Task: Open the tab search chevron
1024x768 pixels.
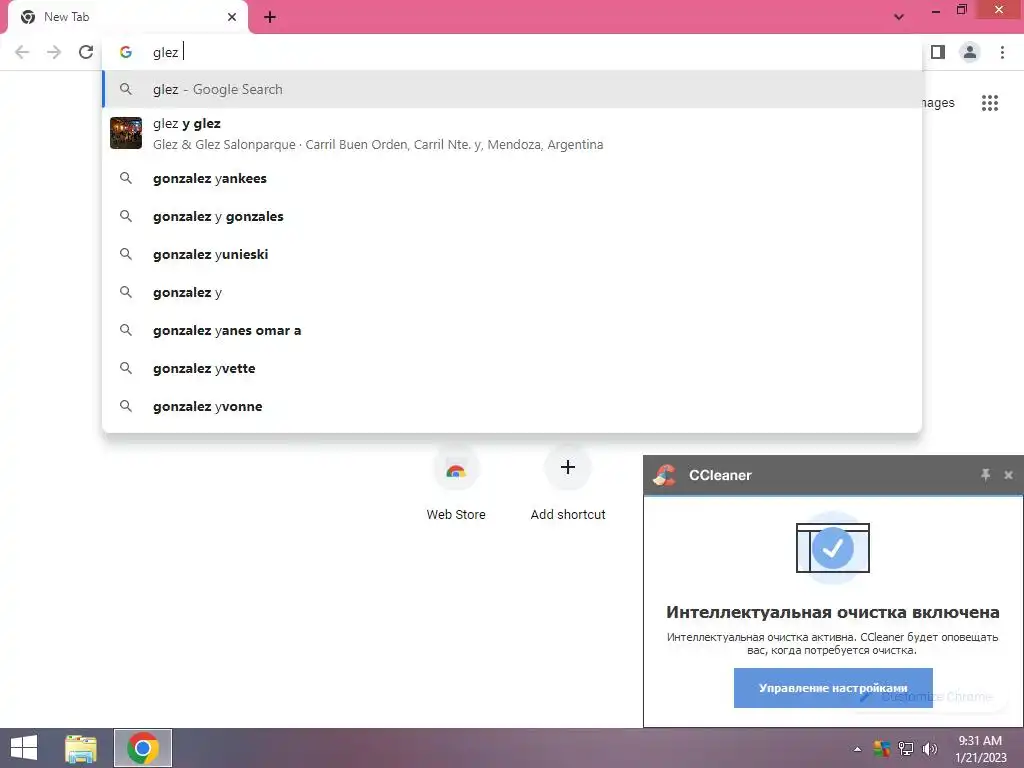Action: [899, 17]
